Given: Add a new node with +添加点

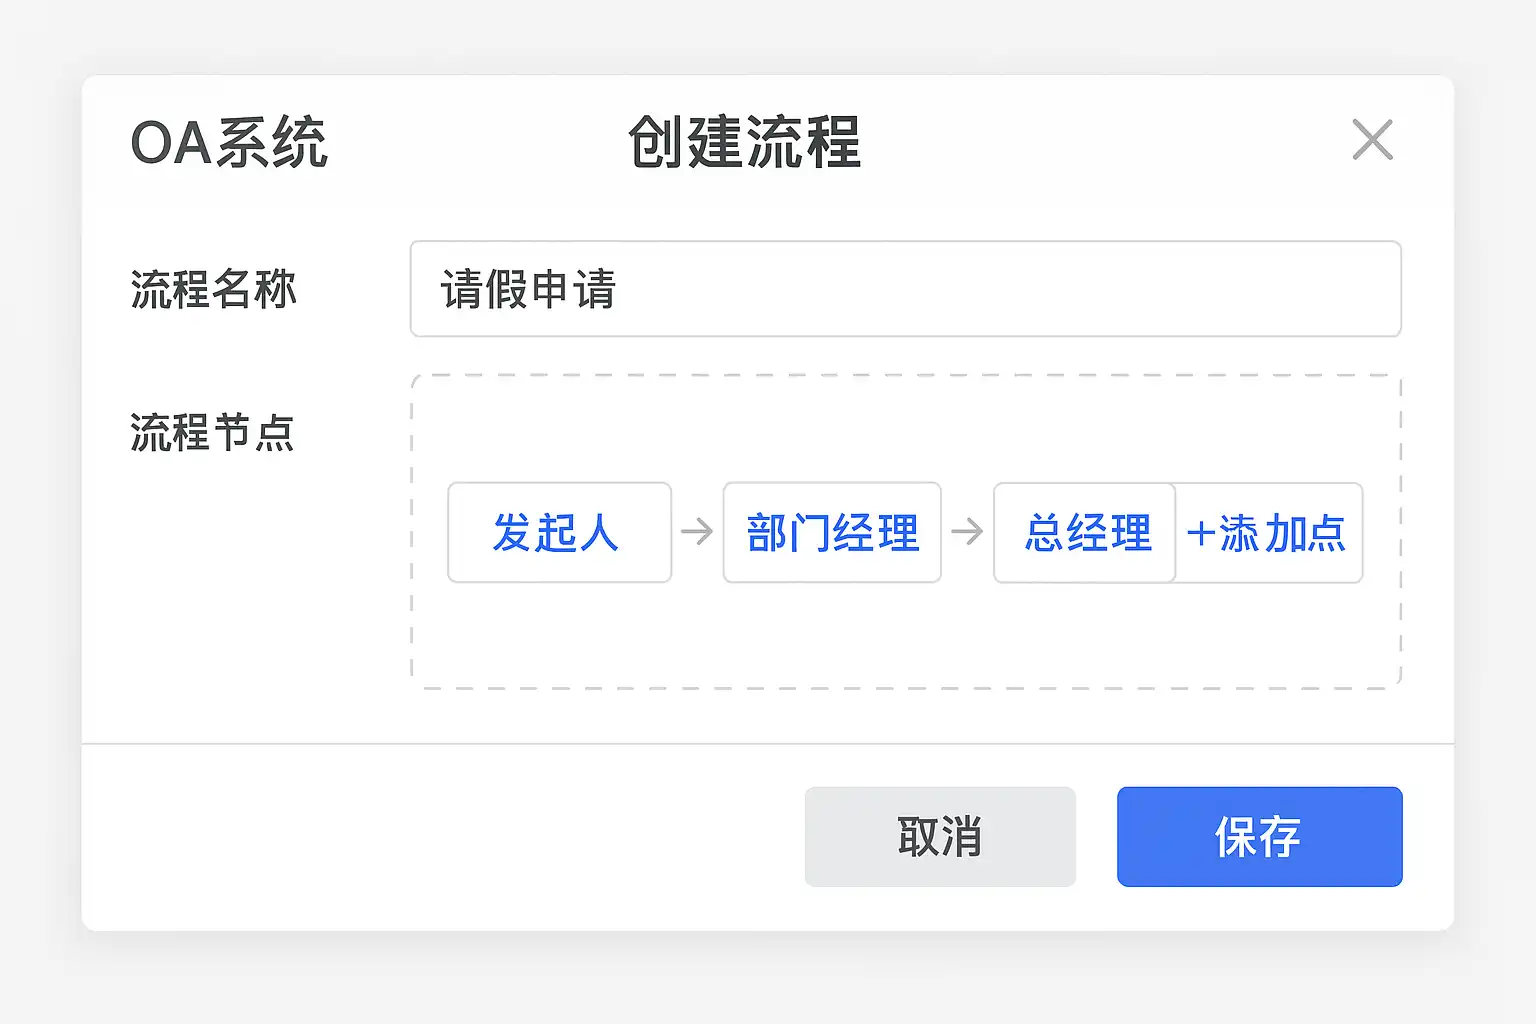Looking at the screenshot, I should (1268, 533).
